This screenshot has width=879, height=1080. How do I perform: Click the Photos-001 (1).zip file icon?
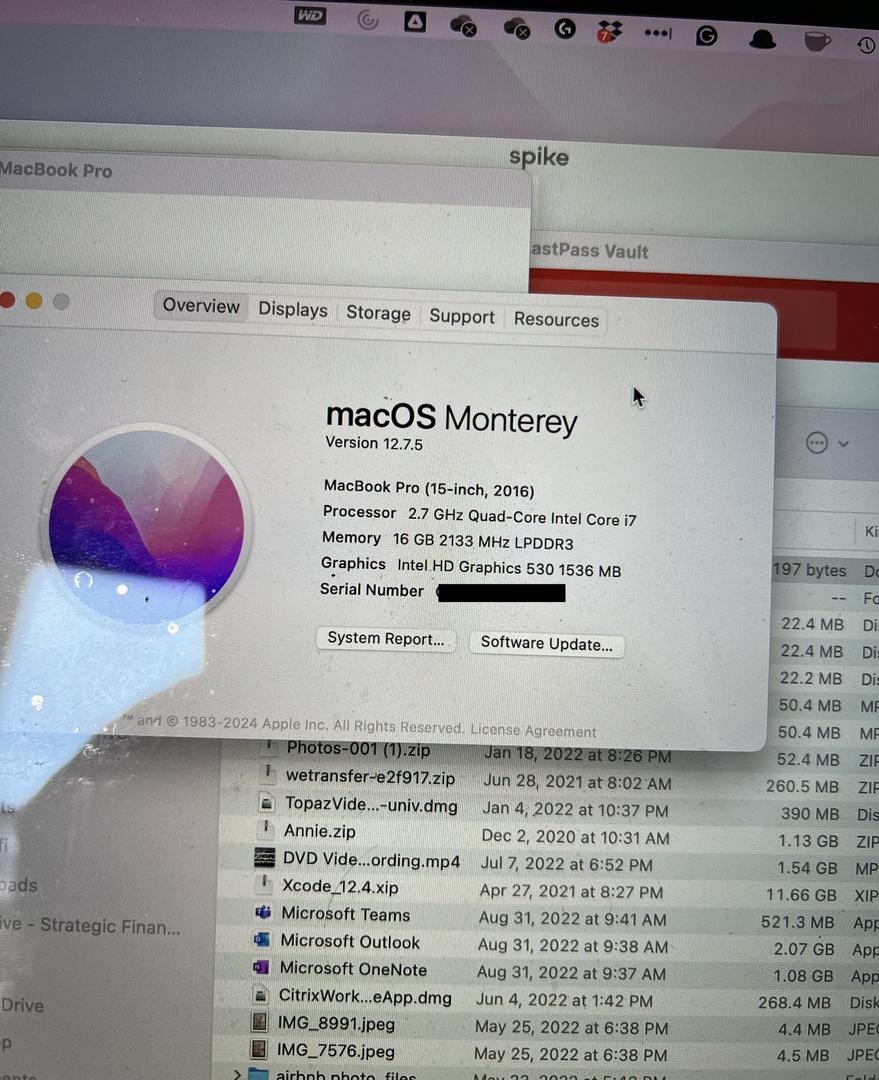point(269,747)
